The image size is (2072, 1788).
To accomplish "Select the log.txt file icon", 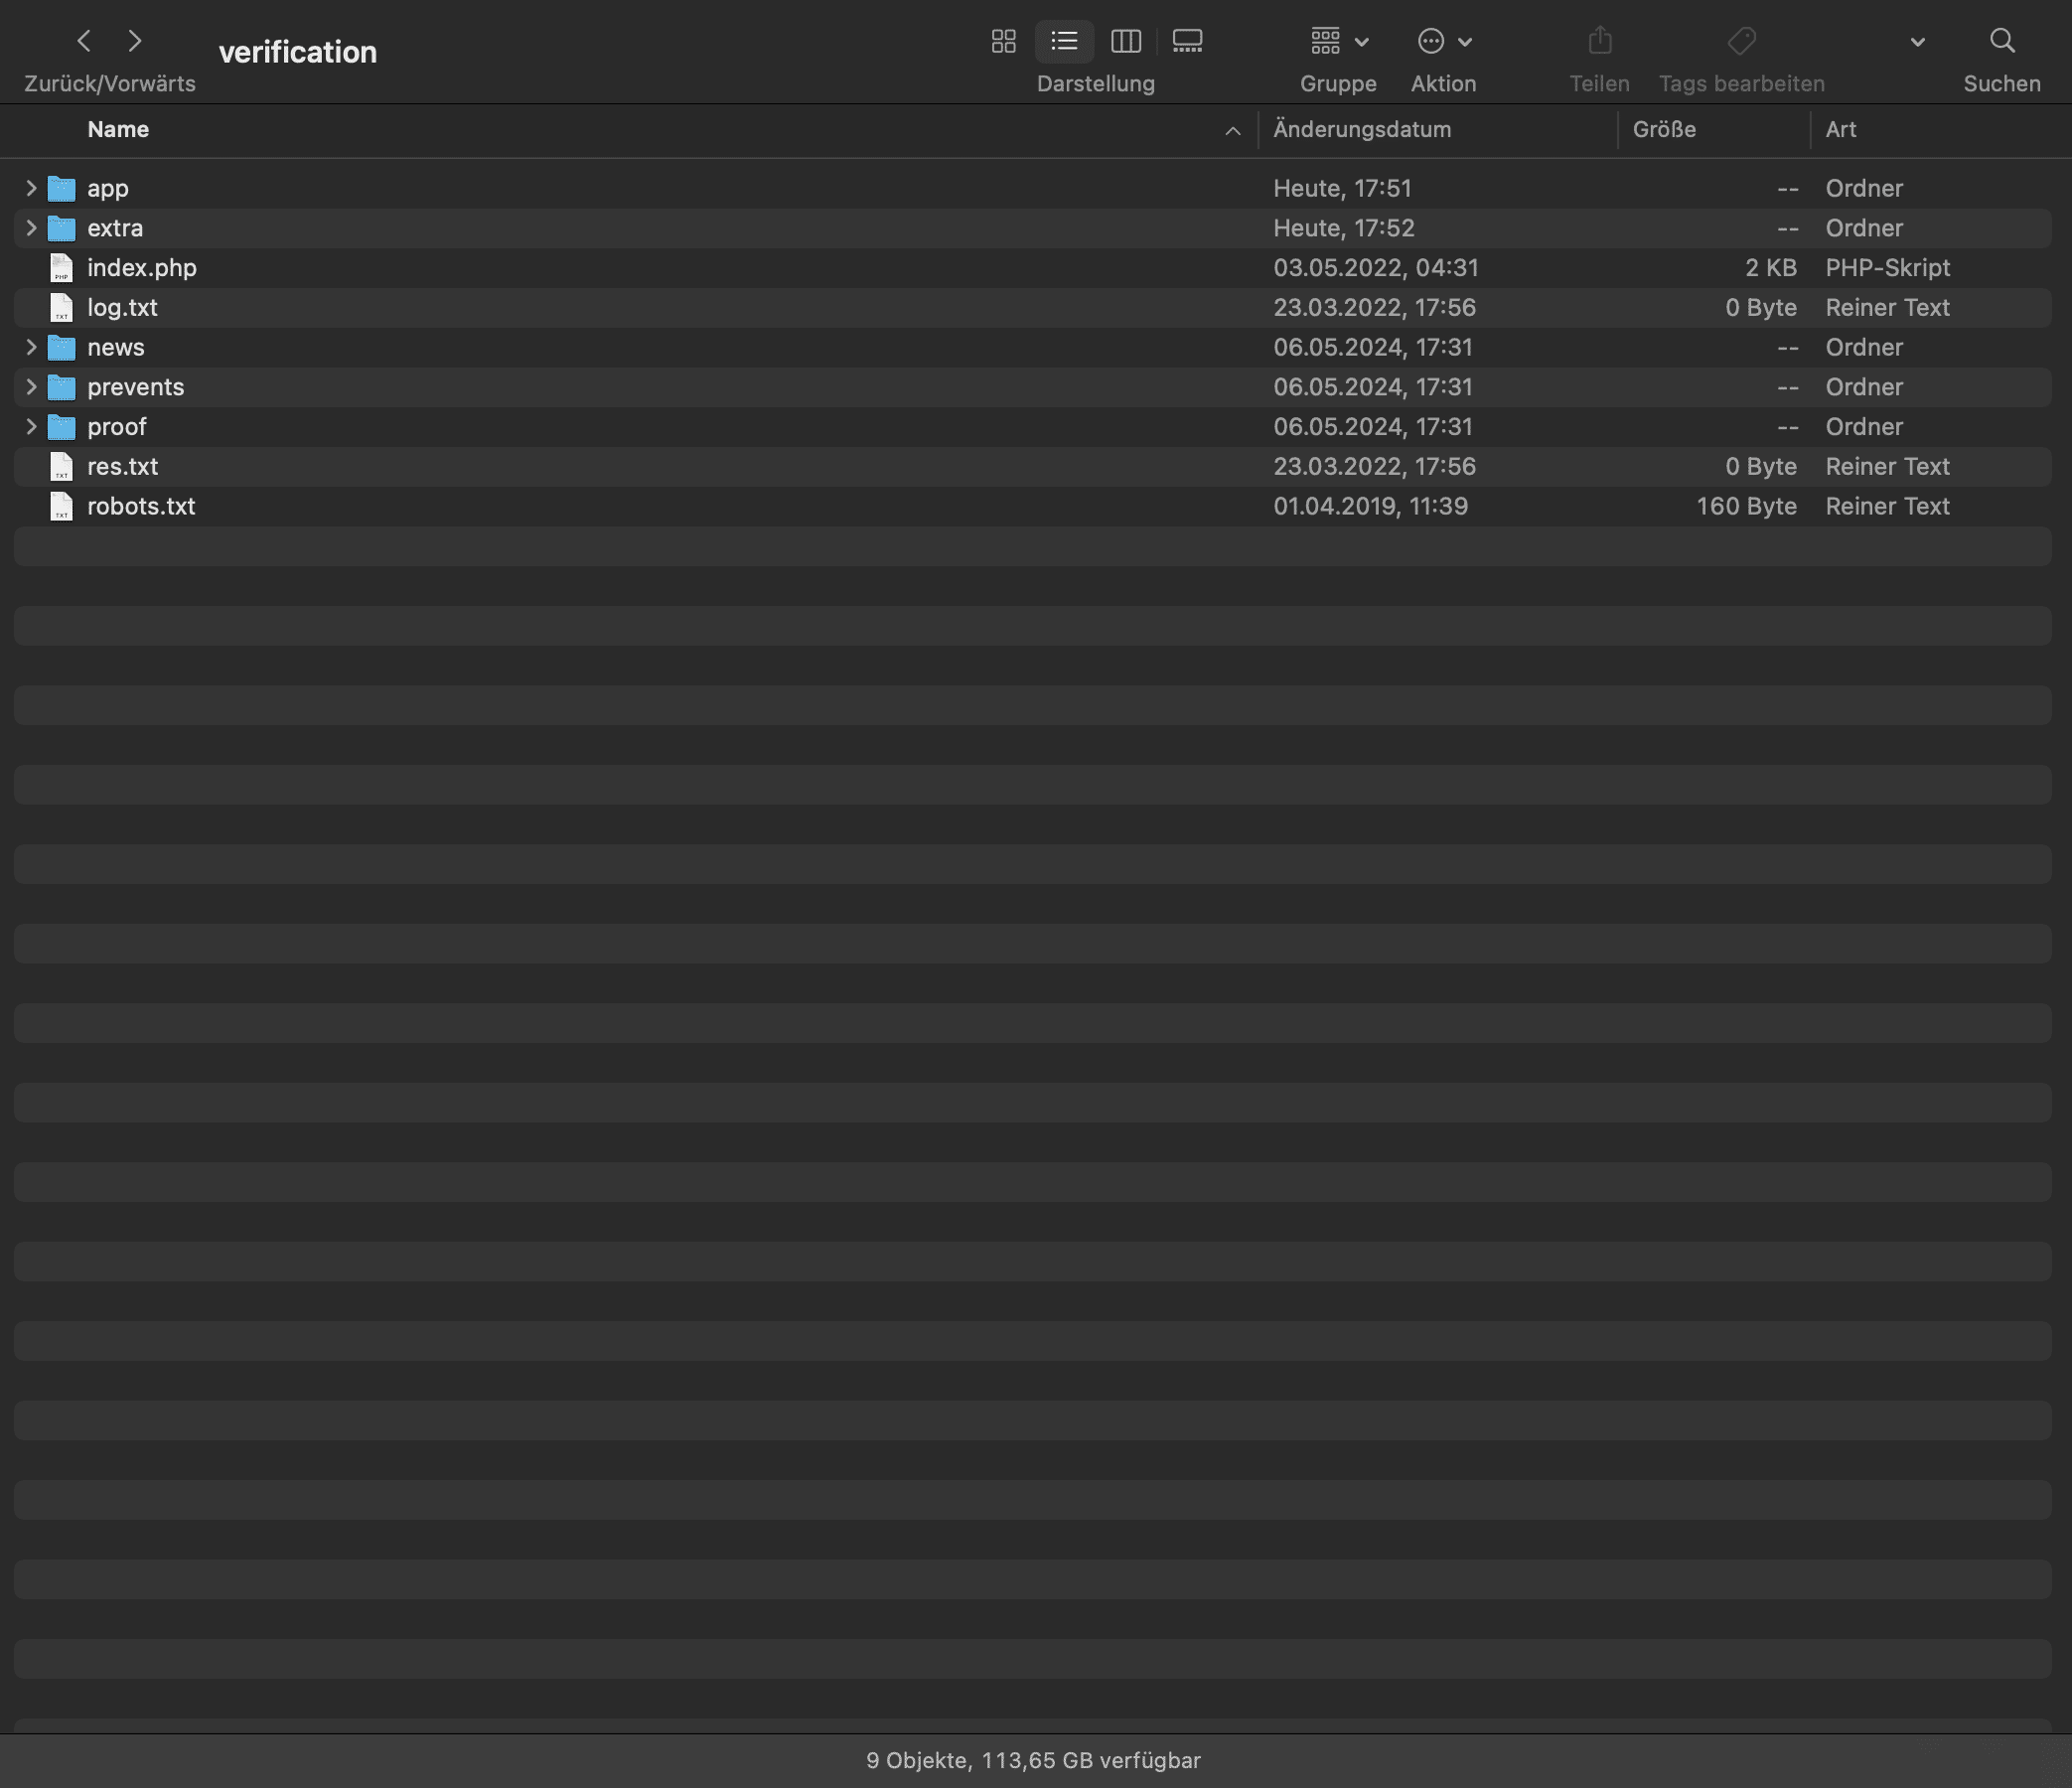I will pyautogui.click(x=62, y=308).
